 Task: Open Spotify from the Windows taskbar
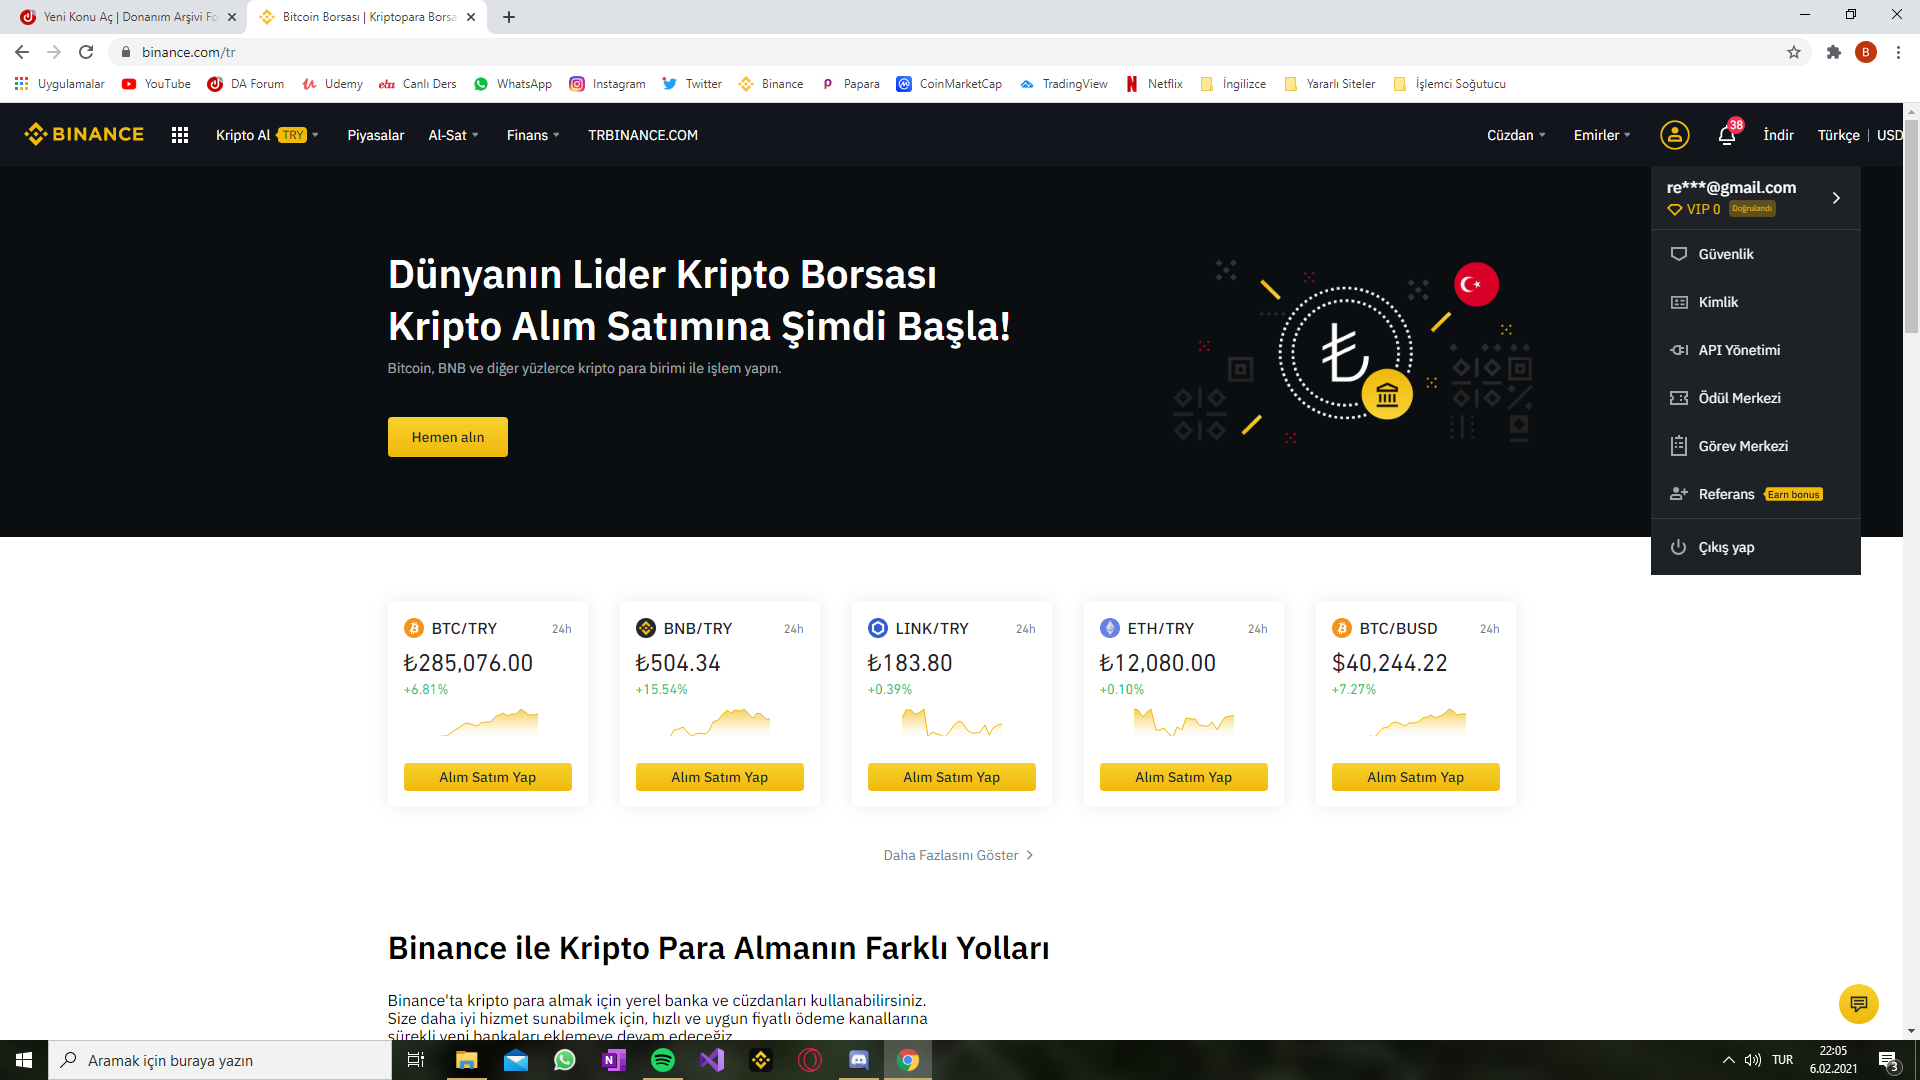pos(663,1060)
